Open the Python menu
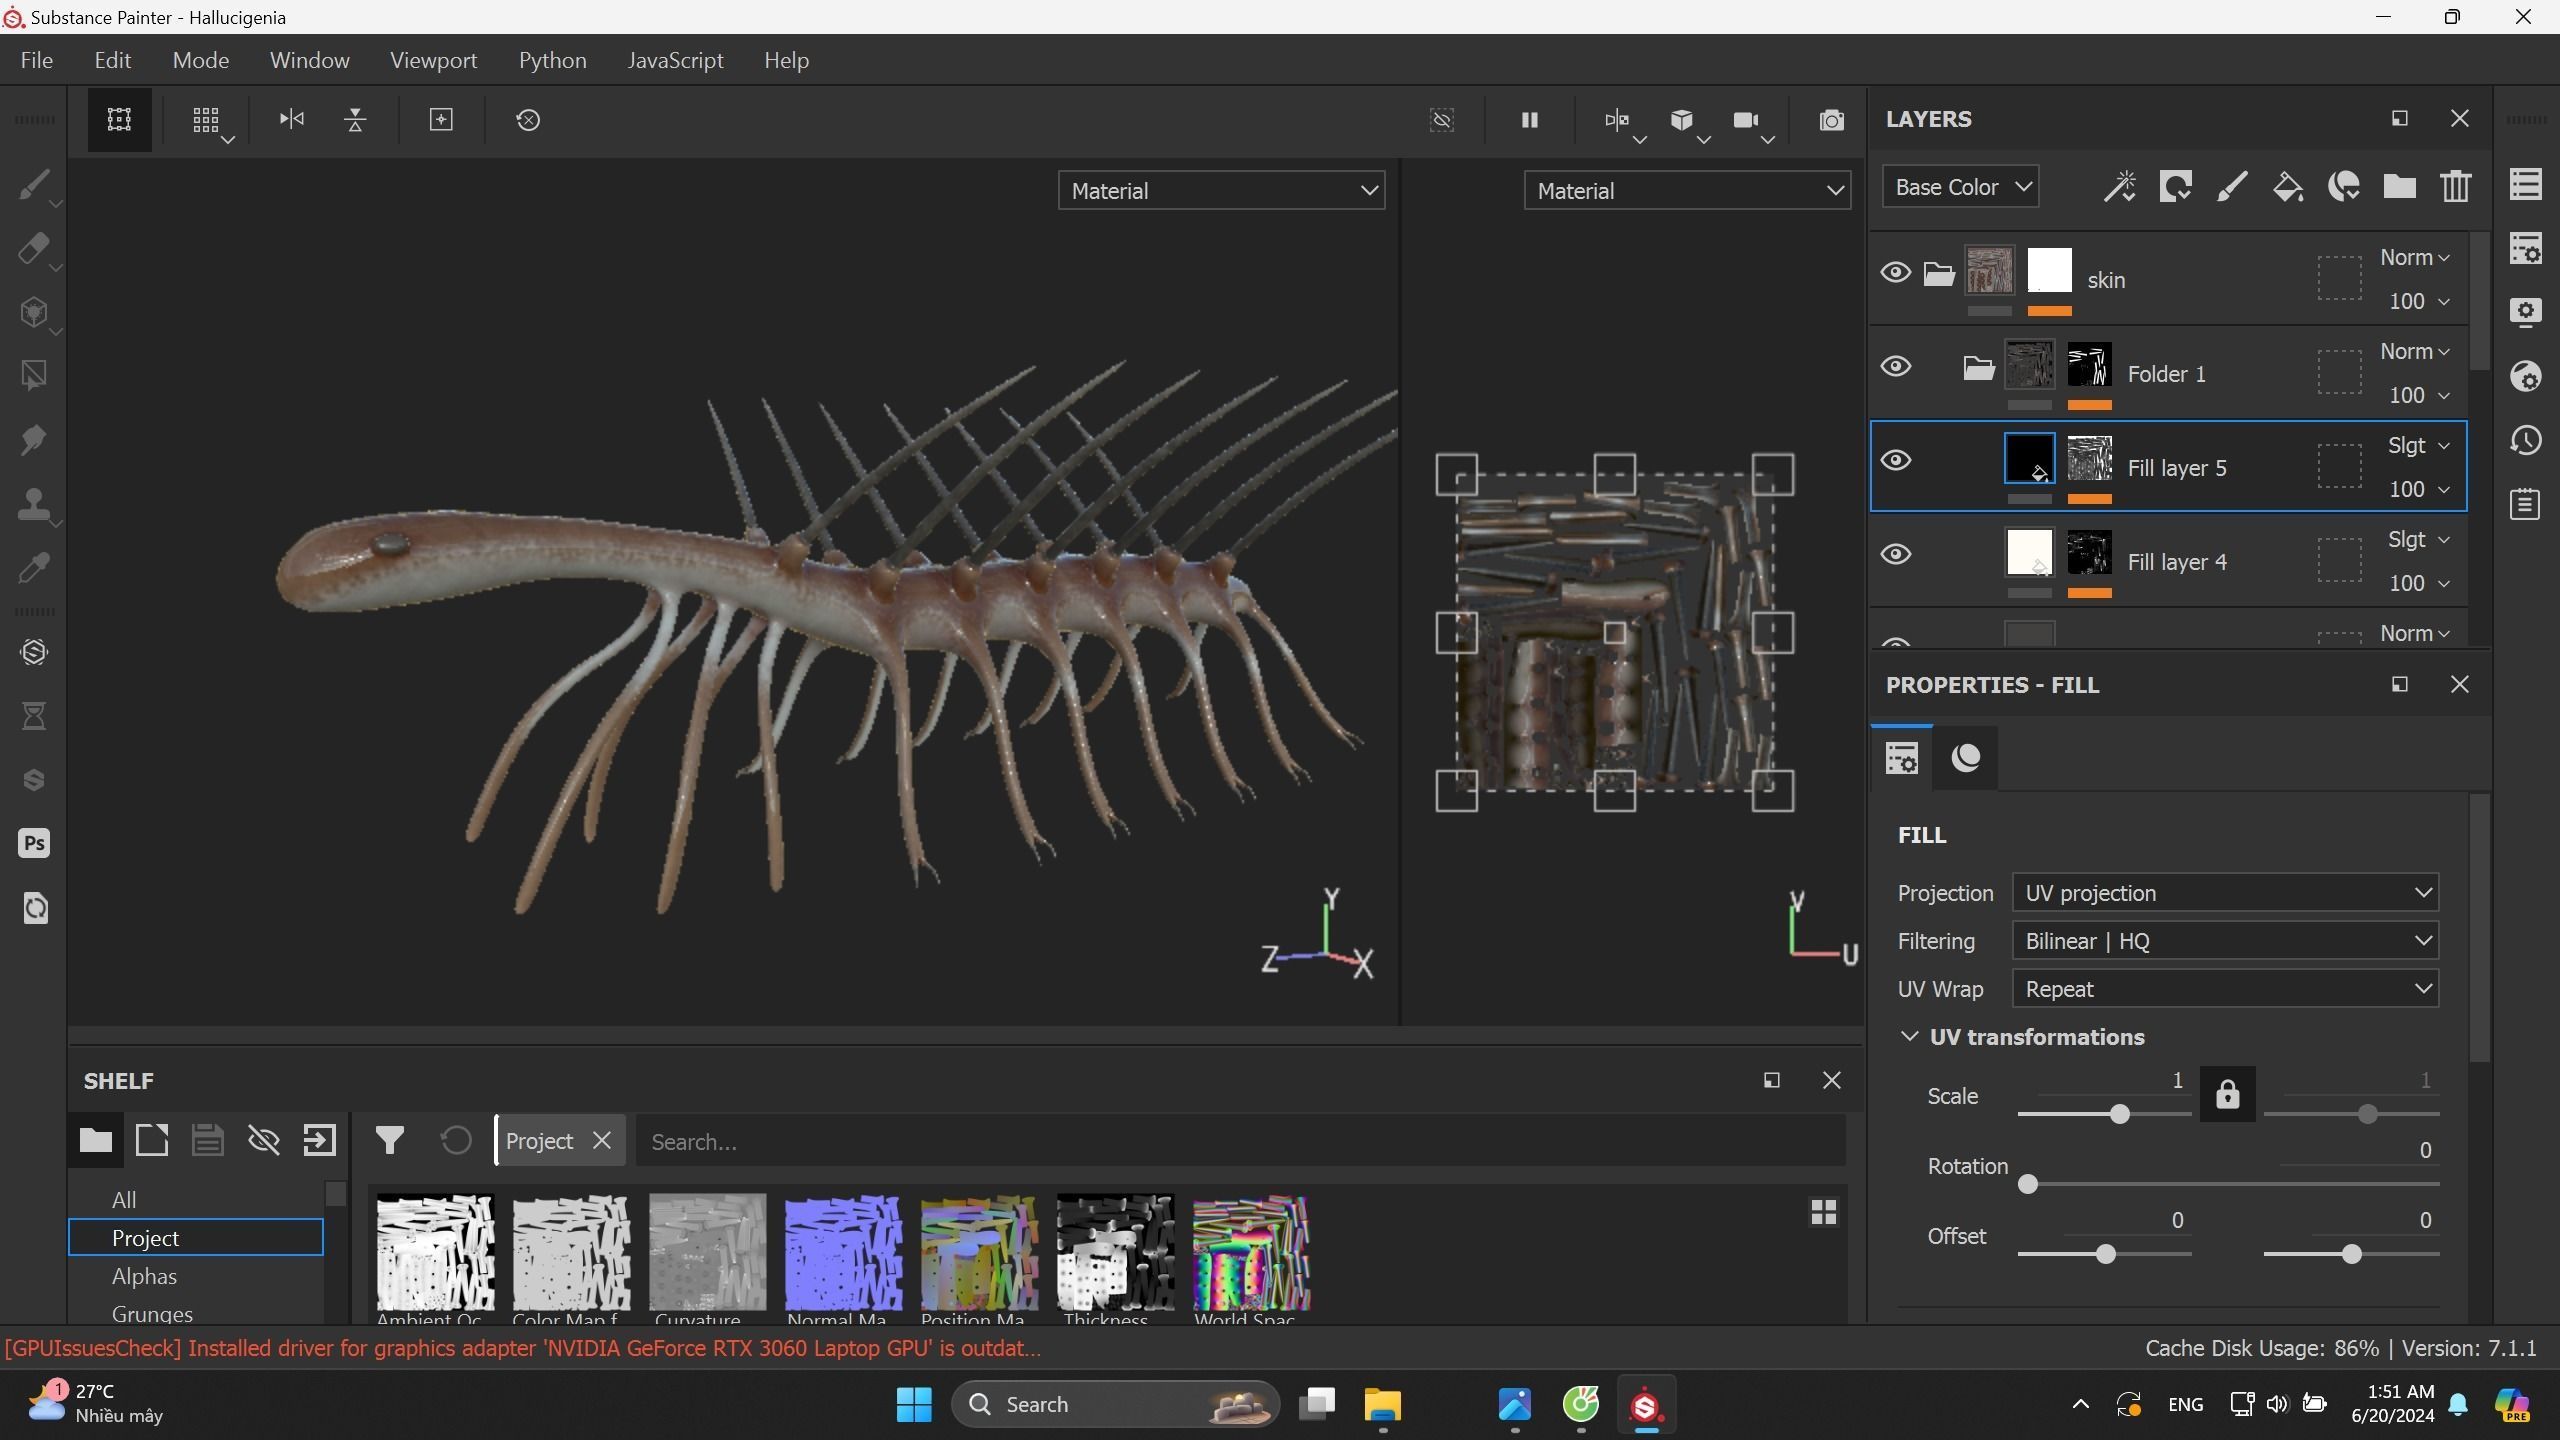Image resolution: width=2560 pixels, height=1440 pixels. pos(552,60)
